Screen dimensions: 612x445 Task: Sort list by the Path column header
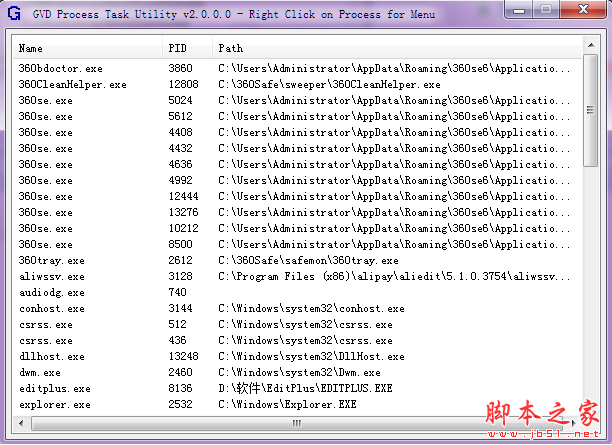tap(397, 48)
